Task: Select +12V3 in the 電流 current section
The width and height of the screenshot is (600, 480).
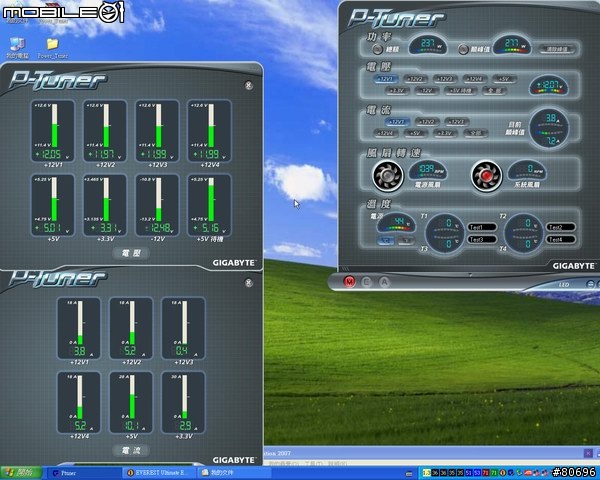Action: point(457,122)
